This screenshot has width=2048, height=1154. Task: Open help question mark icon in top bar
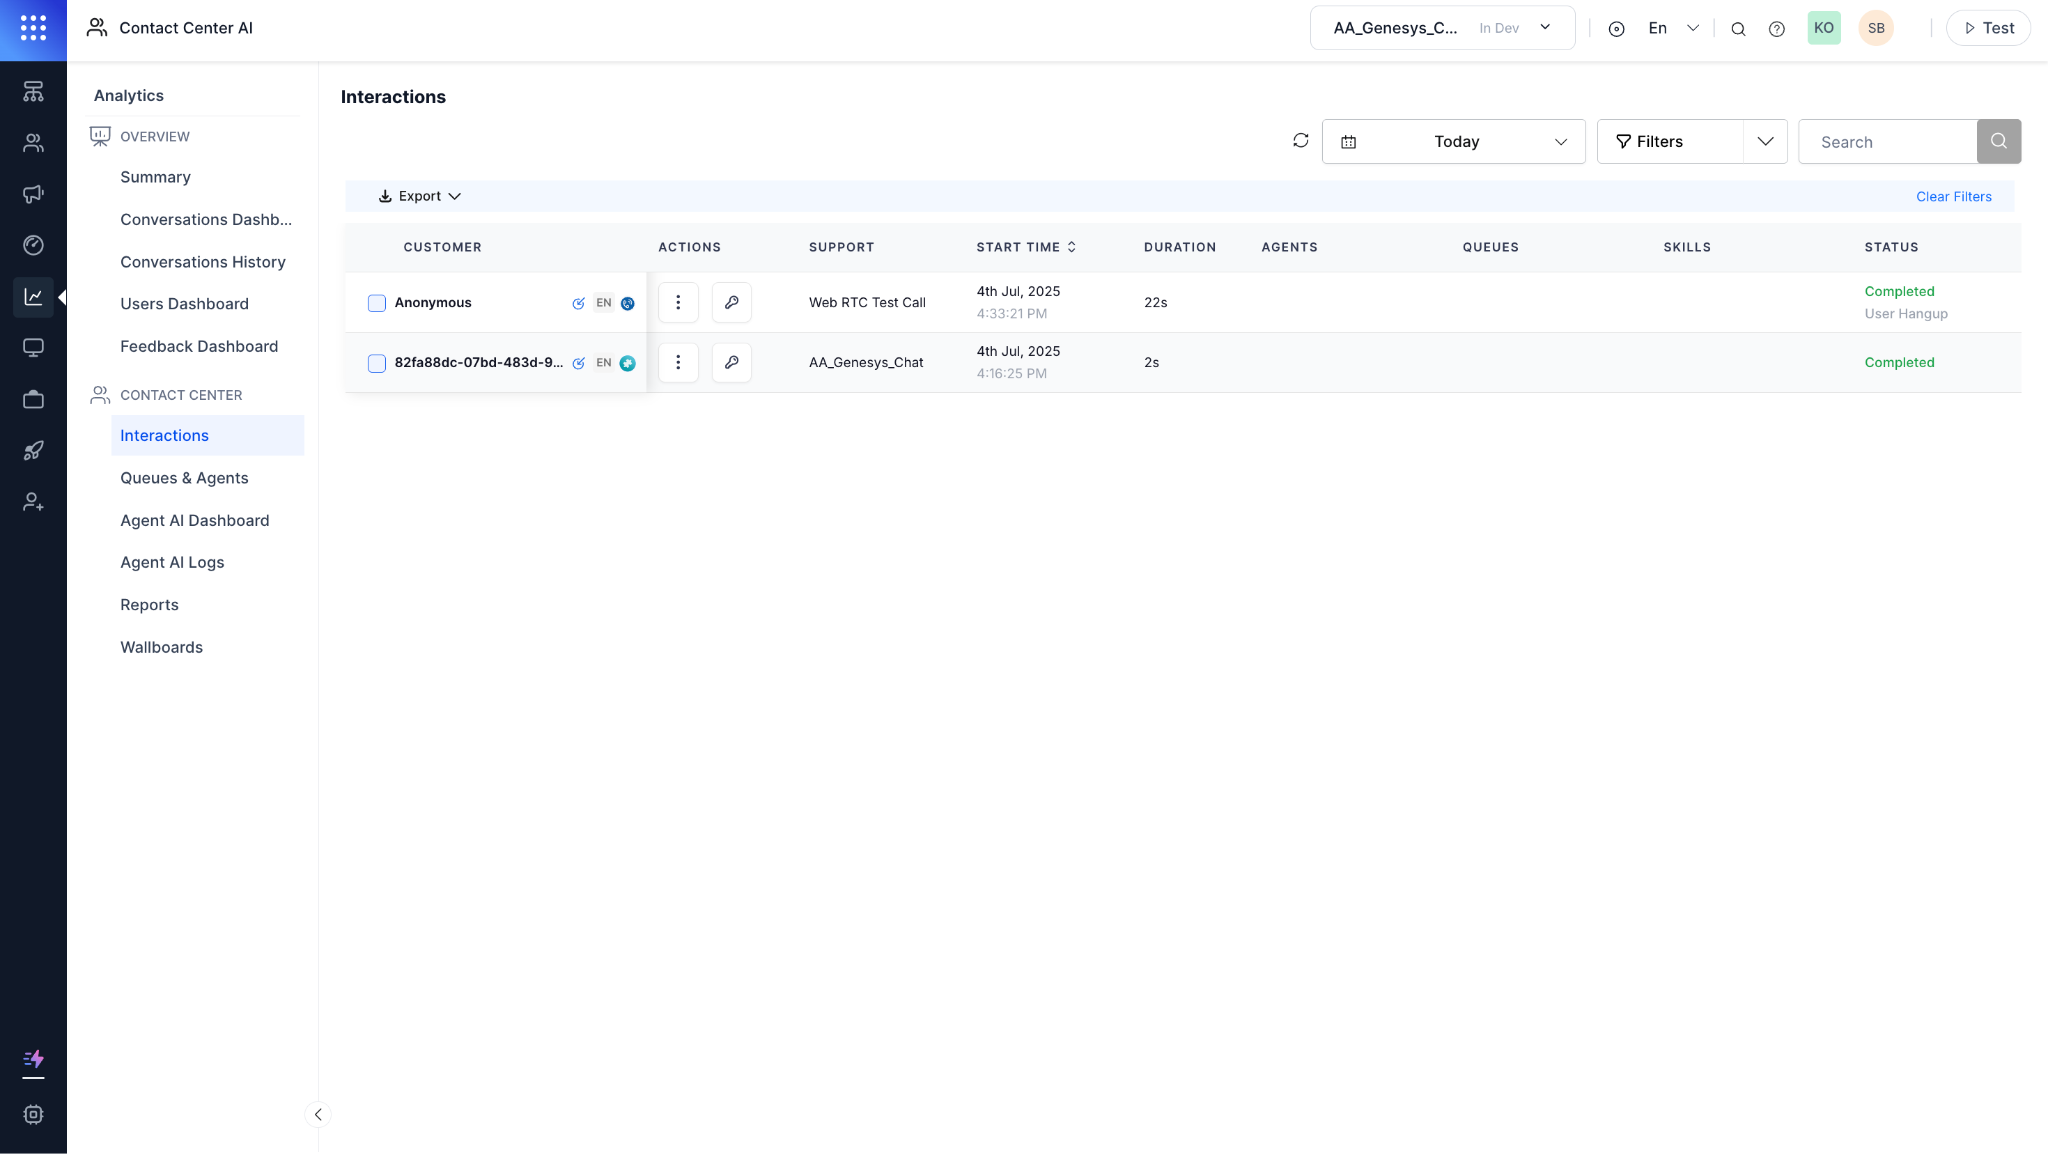[1776, 29]
